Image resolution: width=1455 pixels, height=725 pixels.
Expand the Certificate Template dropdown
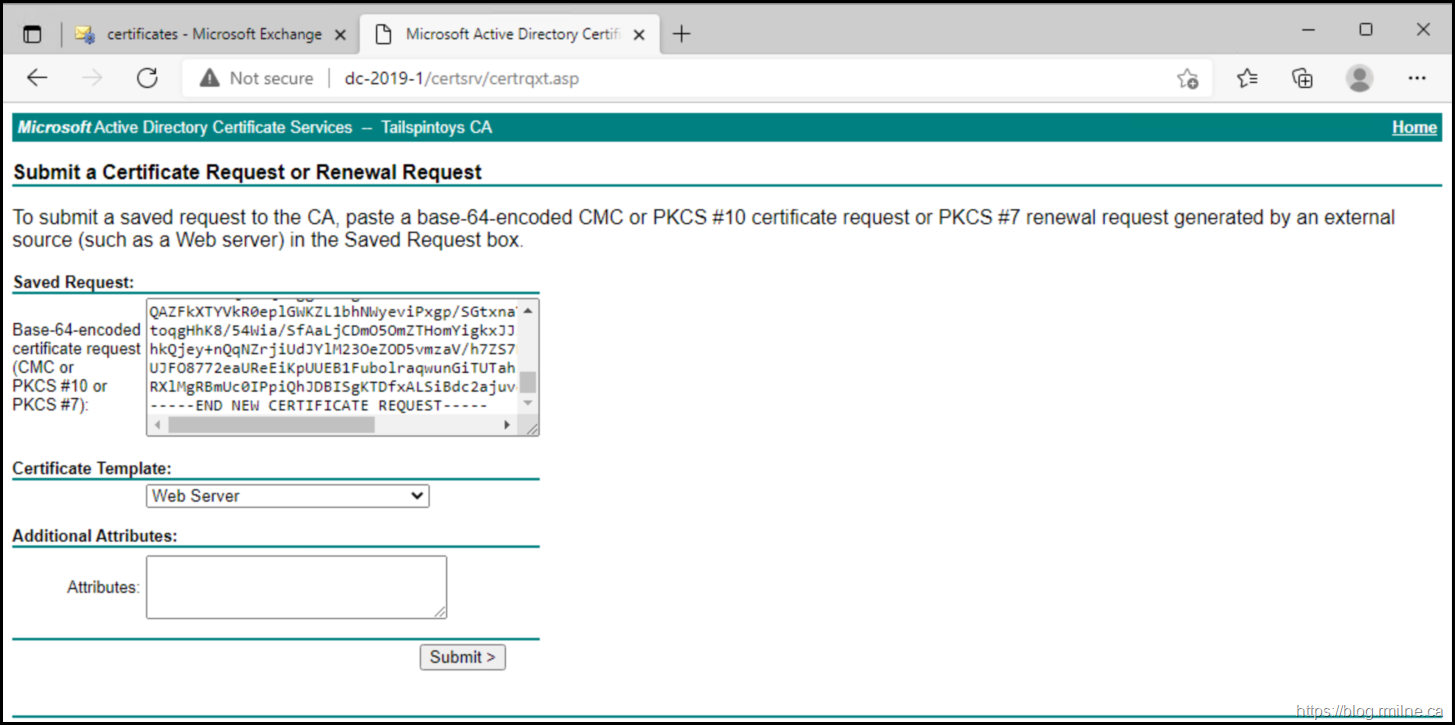(x=287, y=496)
